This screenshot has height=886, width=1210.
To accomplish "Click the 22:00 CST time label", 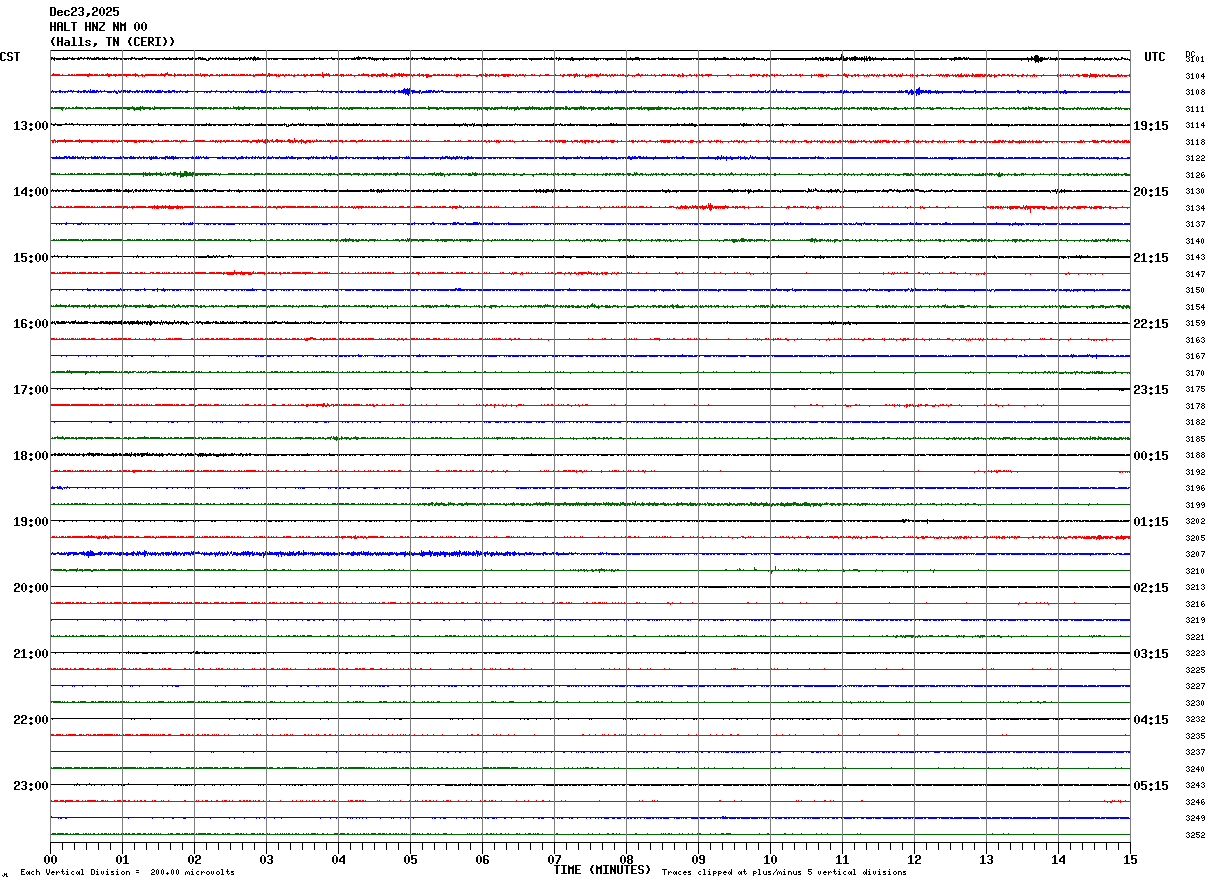I will [x=30, y=720].
